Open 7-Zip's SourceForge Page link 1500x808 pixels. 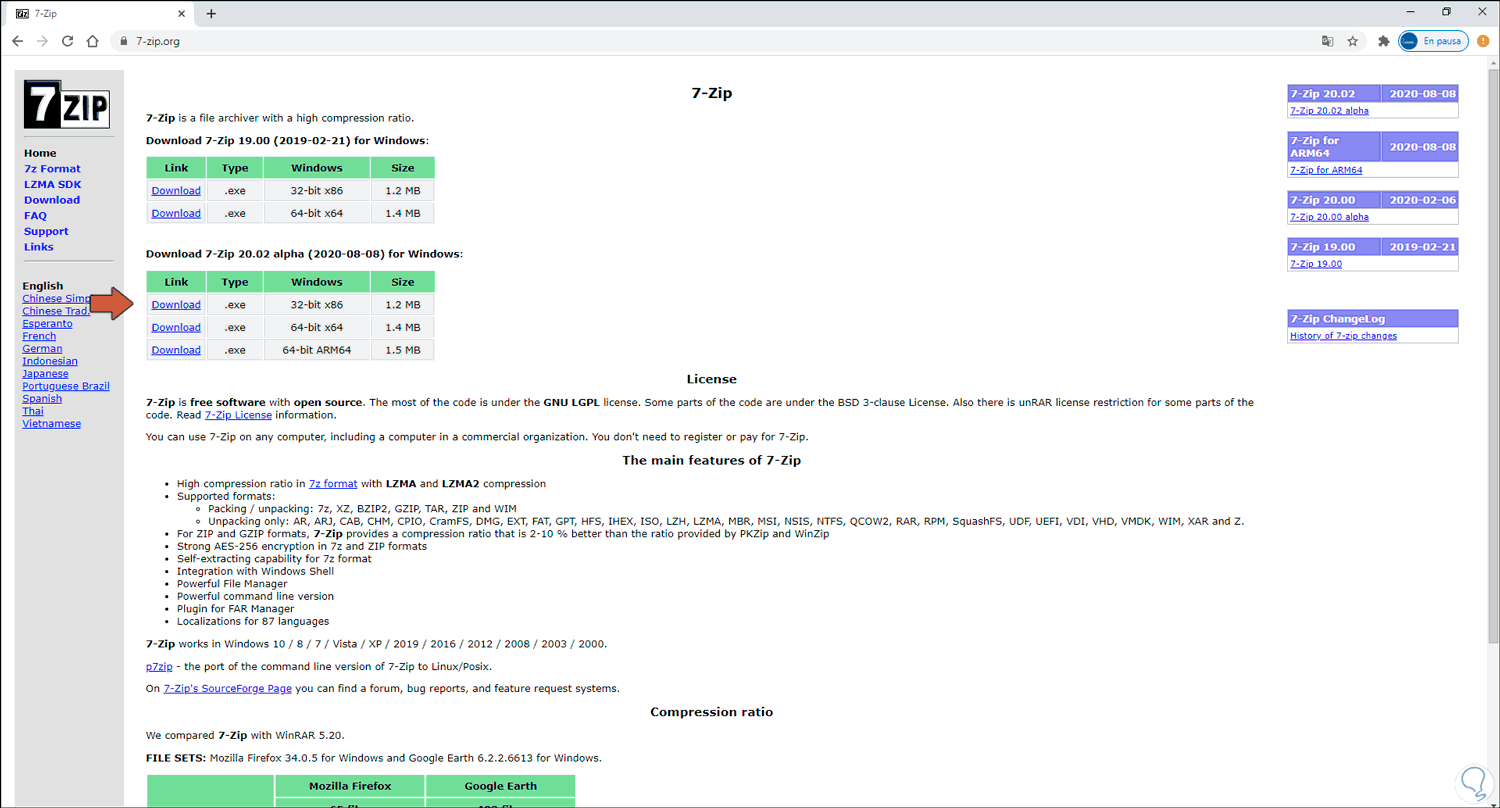pos(227,688)
